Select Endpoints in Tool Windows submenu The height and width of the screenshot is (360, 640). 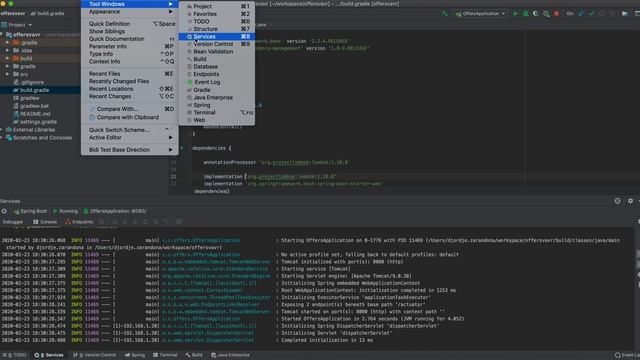click(217, 74)
